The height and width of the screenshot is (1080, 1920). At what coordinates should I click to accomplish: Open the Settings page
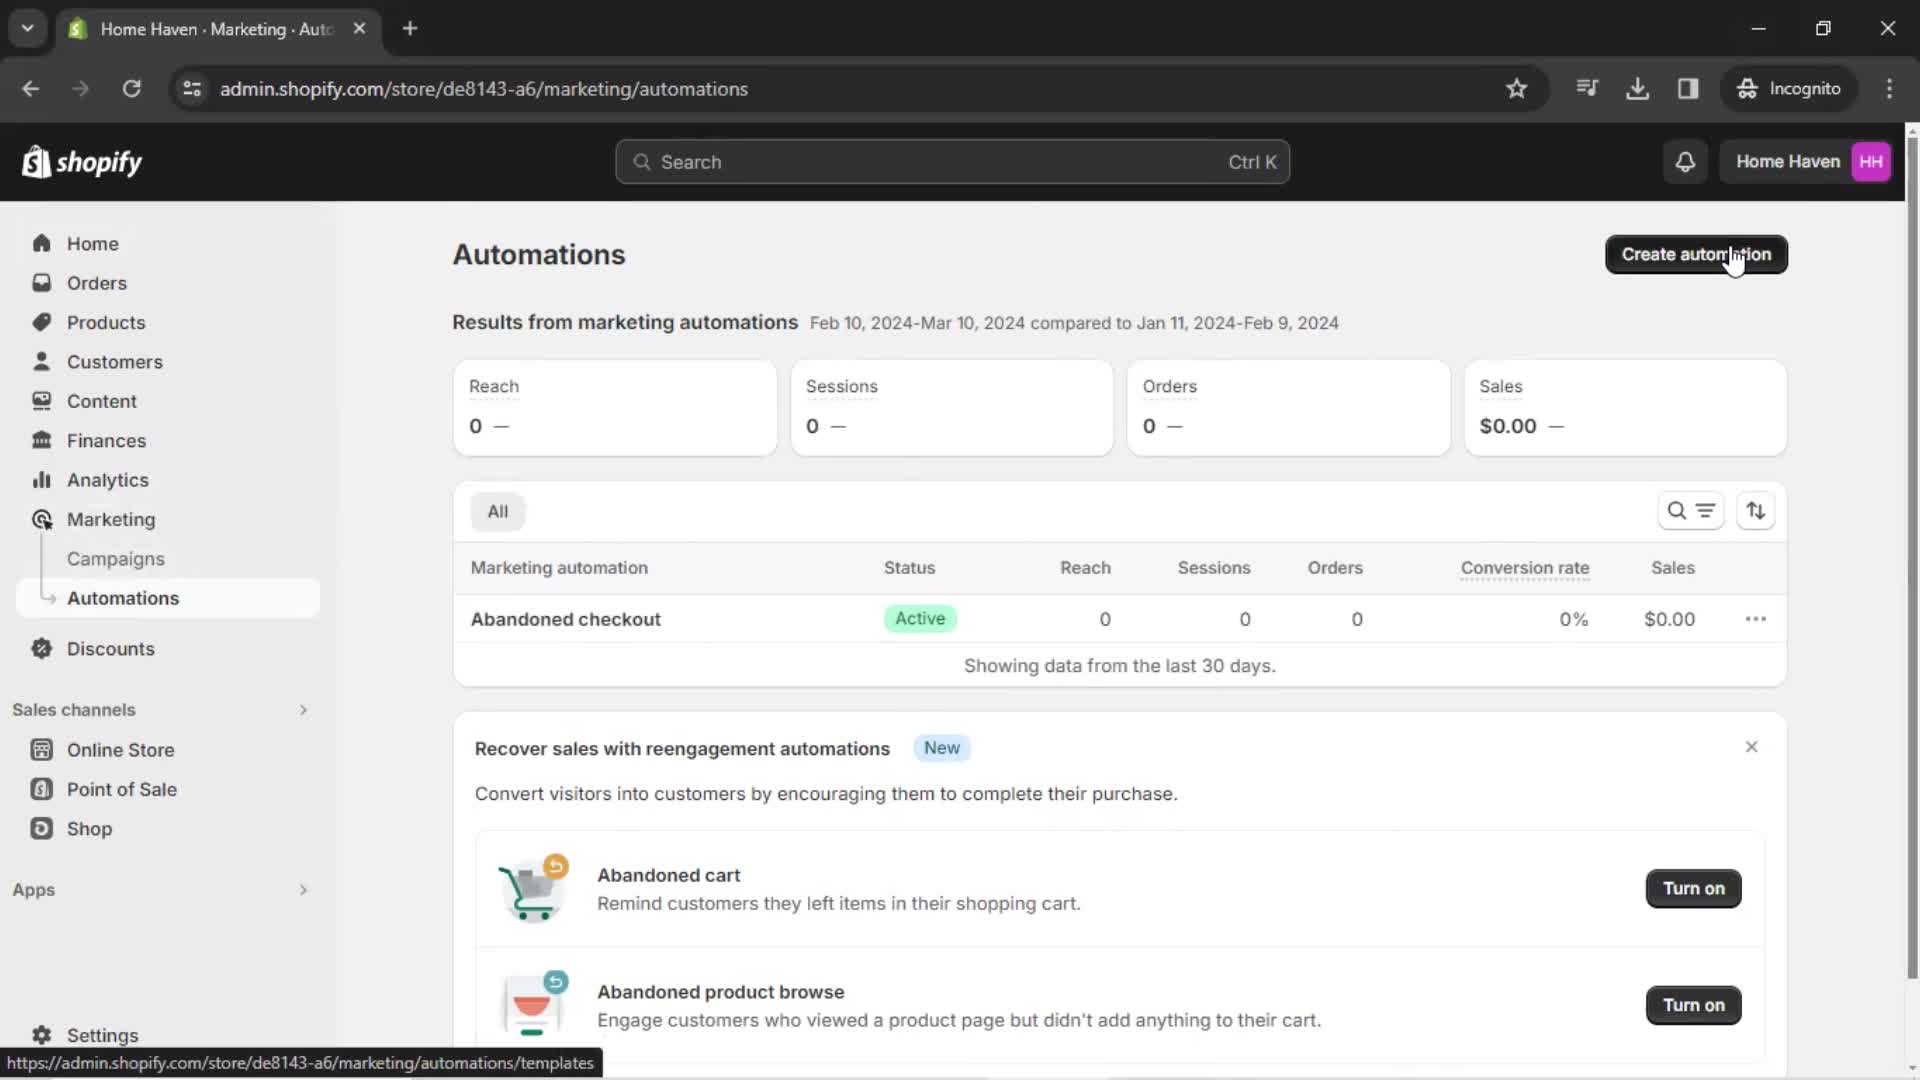(x=103, y=1035)
